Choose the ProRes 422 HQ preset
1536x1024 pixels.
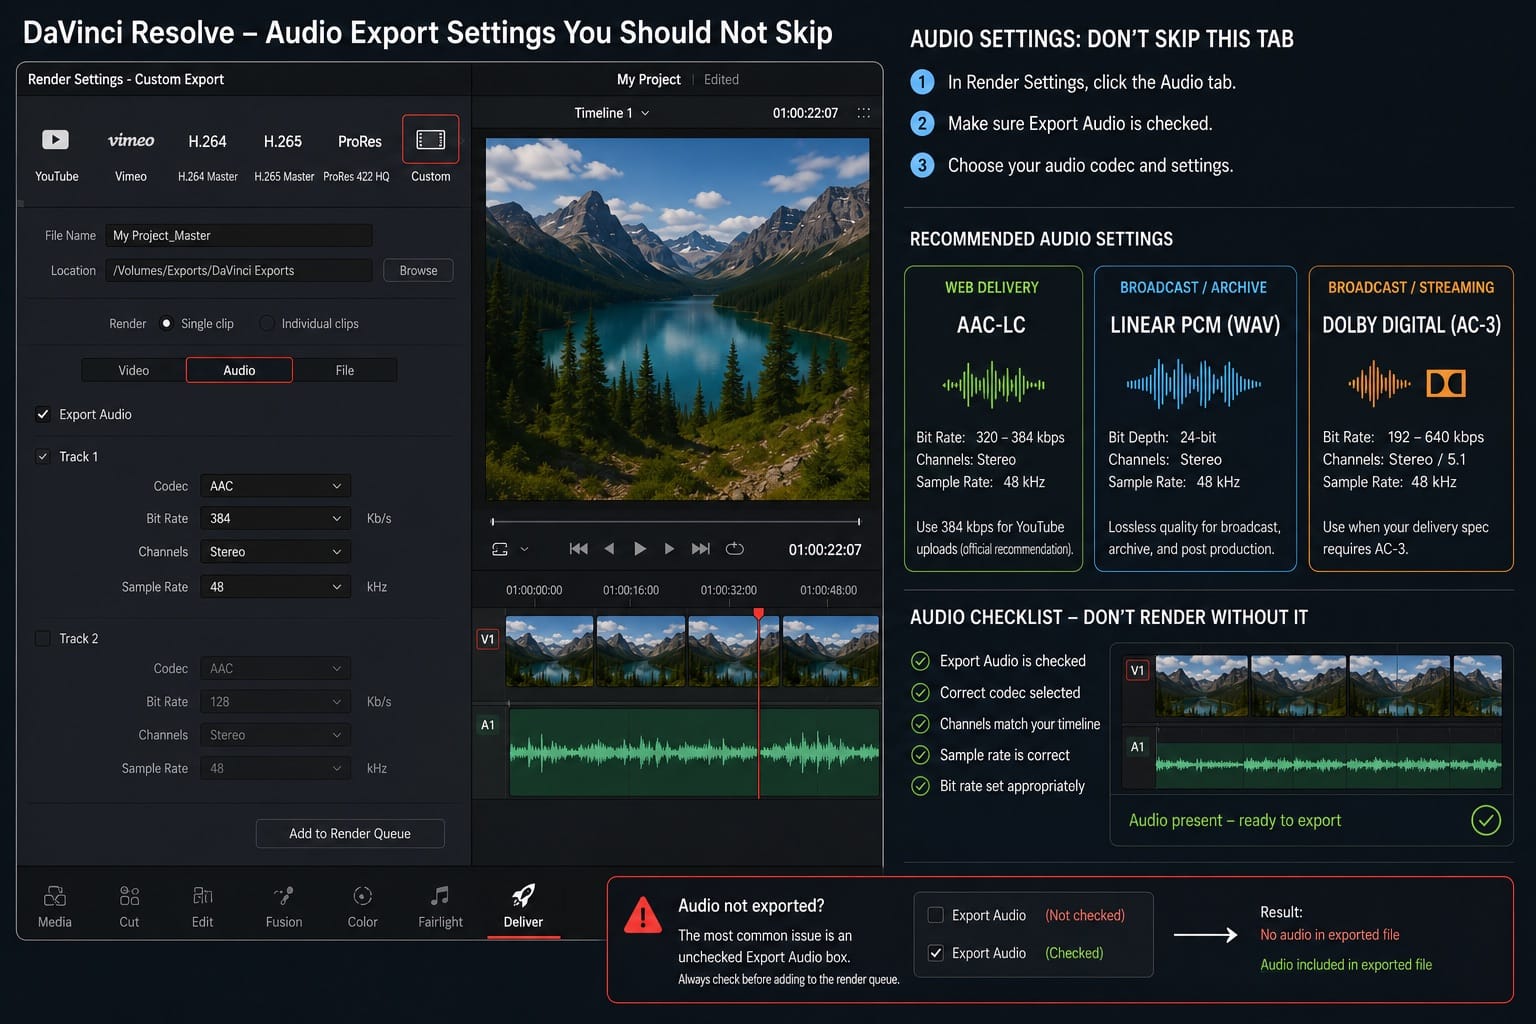357,155
